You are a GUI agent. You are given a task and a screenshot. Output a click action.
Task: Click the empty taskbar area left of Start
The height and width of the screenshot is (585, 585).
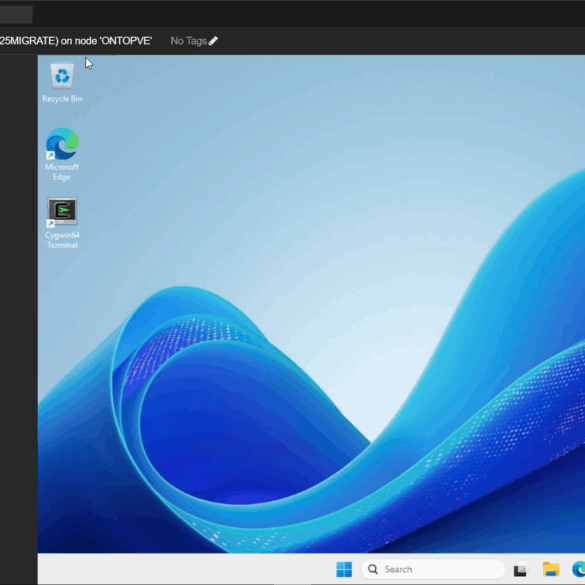point(187,569)
